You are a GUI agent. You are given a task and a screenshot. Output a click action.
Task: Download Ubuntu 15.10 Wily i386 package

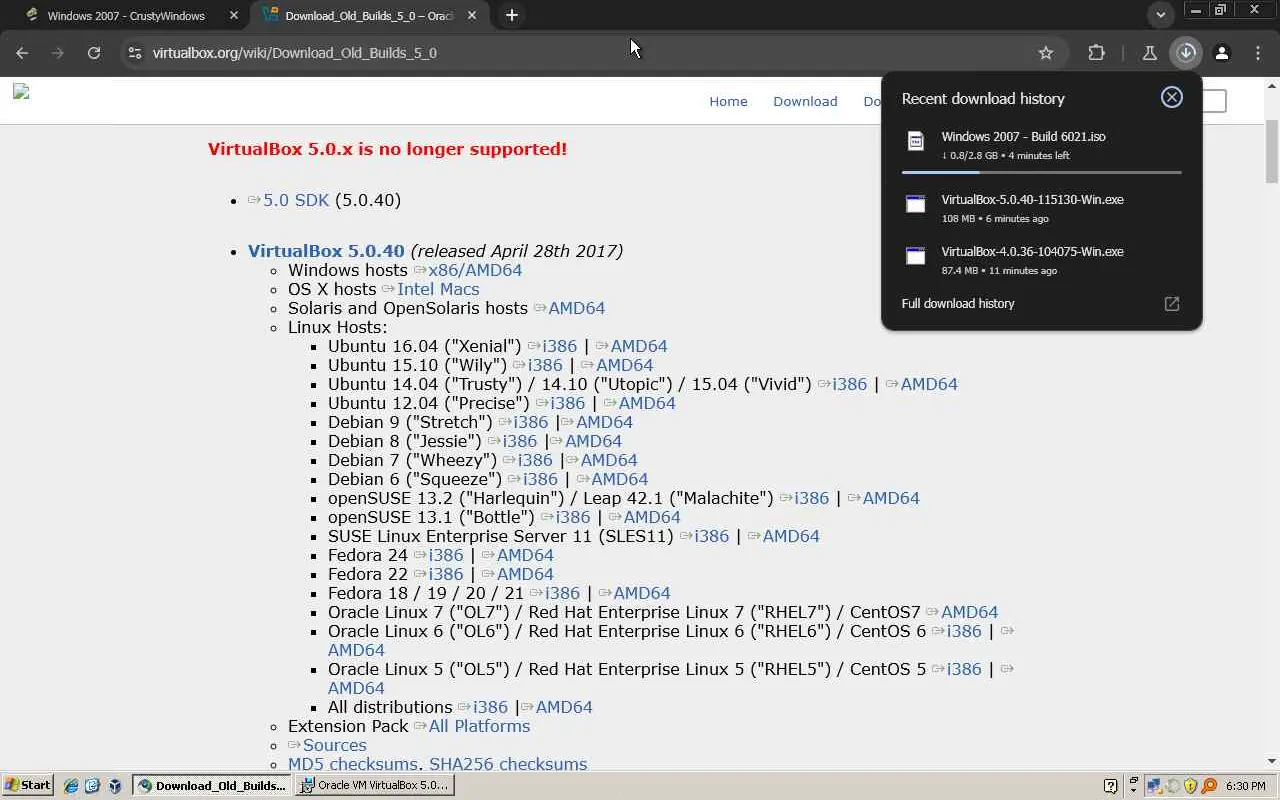pyautogui.click(x=545, y=365)
